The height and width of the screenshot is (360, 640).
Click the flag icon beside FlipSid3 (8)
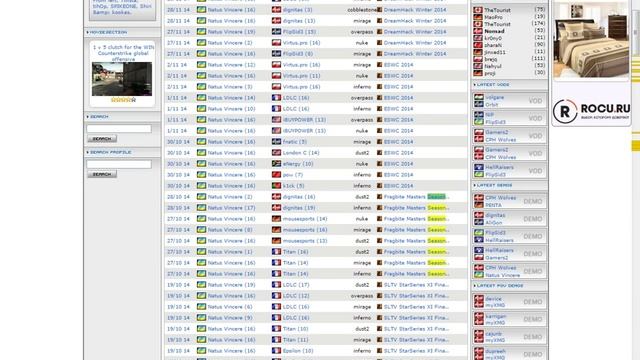(x=276, y=53)
